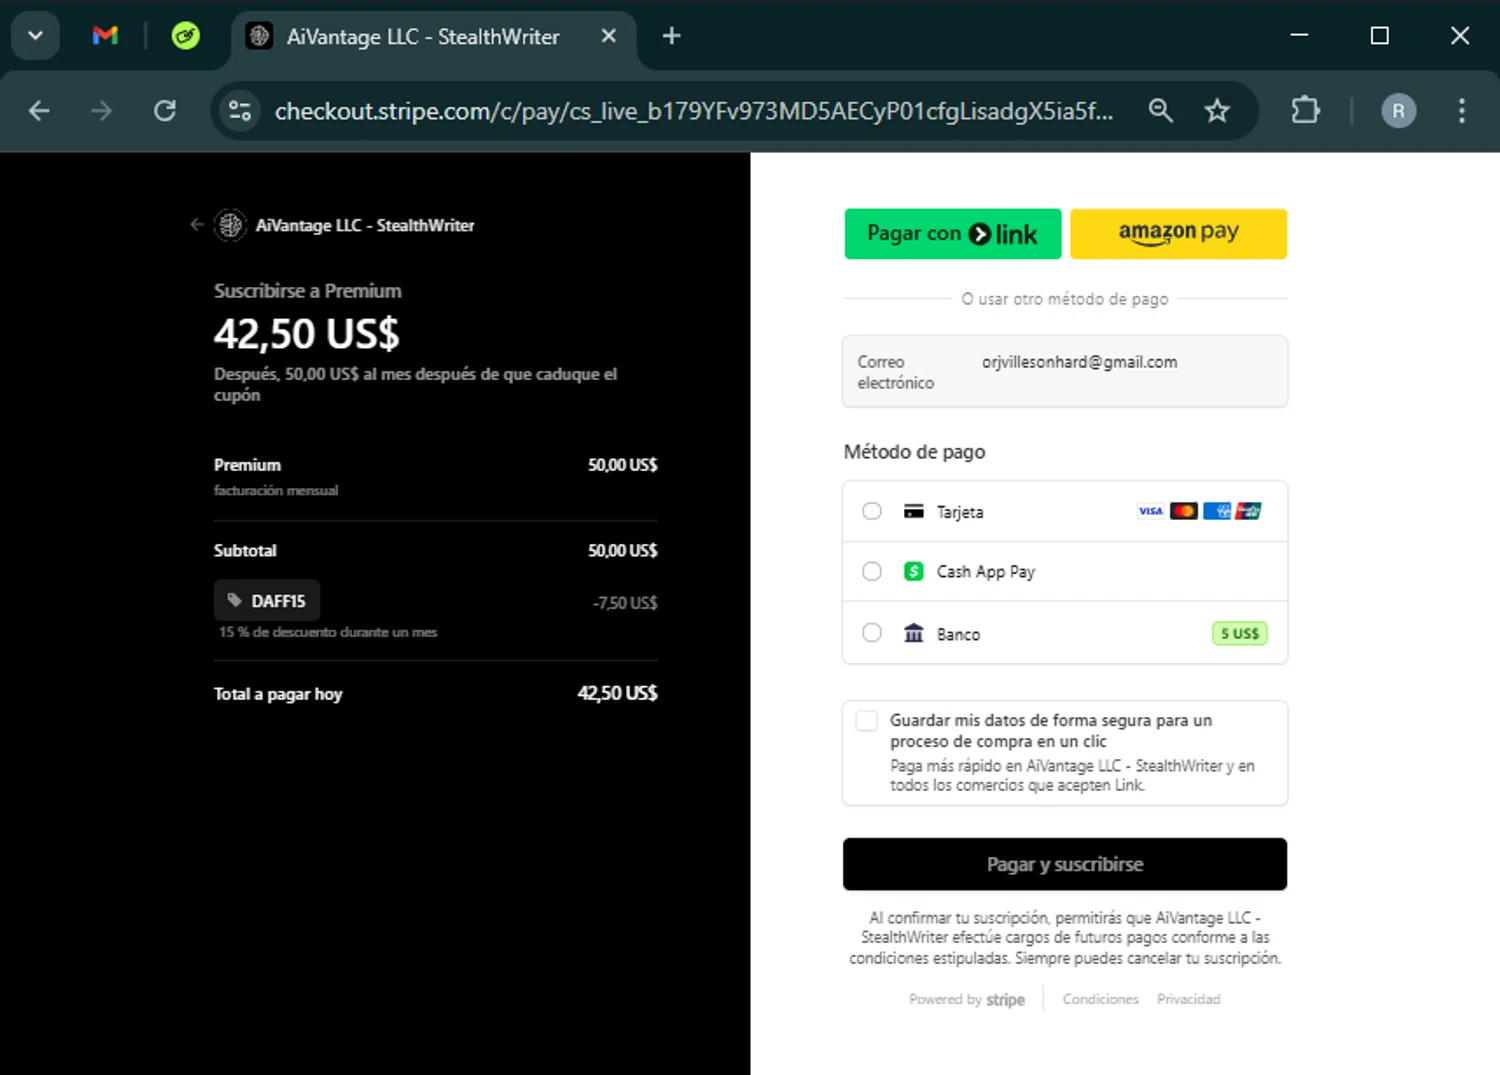Click the 15 % de descuento durante un mes text

328,632
